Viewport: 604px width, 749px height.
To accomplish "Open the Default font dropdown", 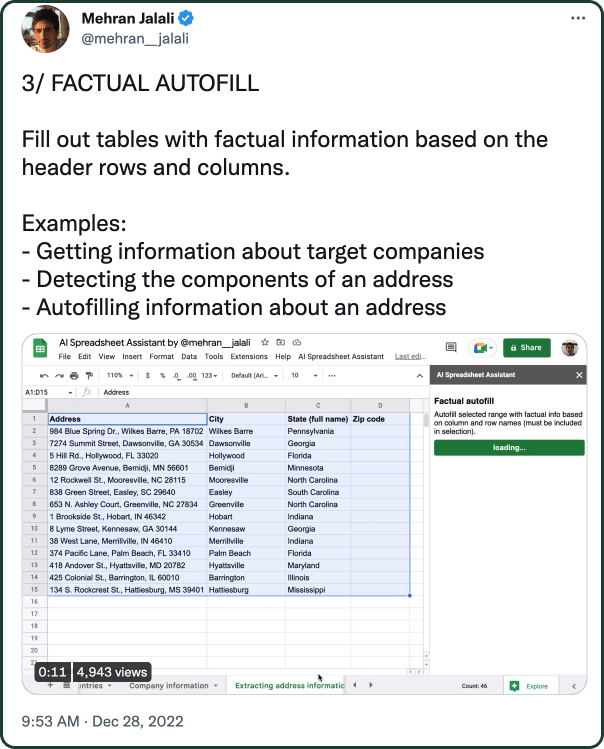I will 254,376.
